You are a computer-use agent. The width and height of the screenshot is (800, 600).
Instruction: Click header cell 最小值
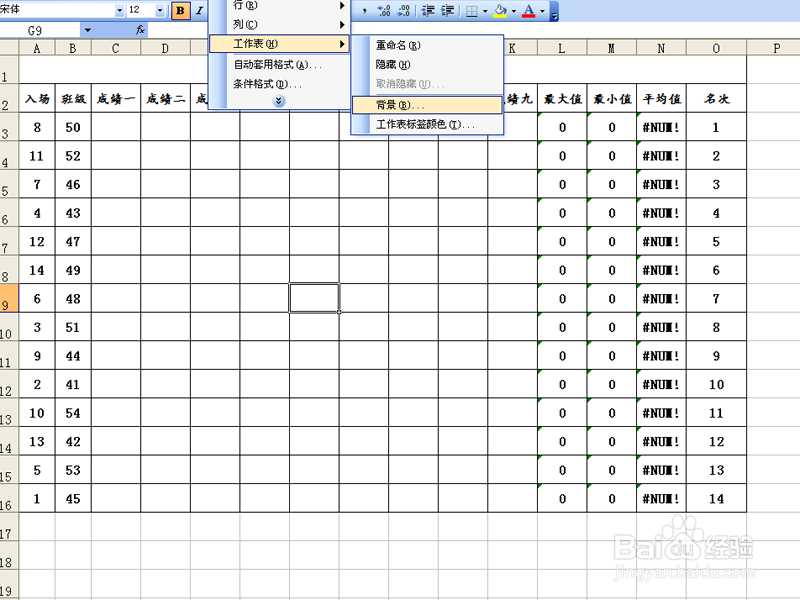coord(612,98)
